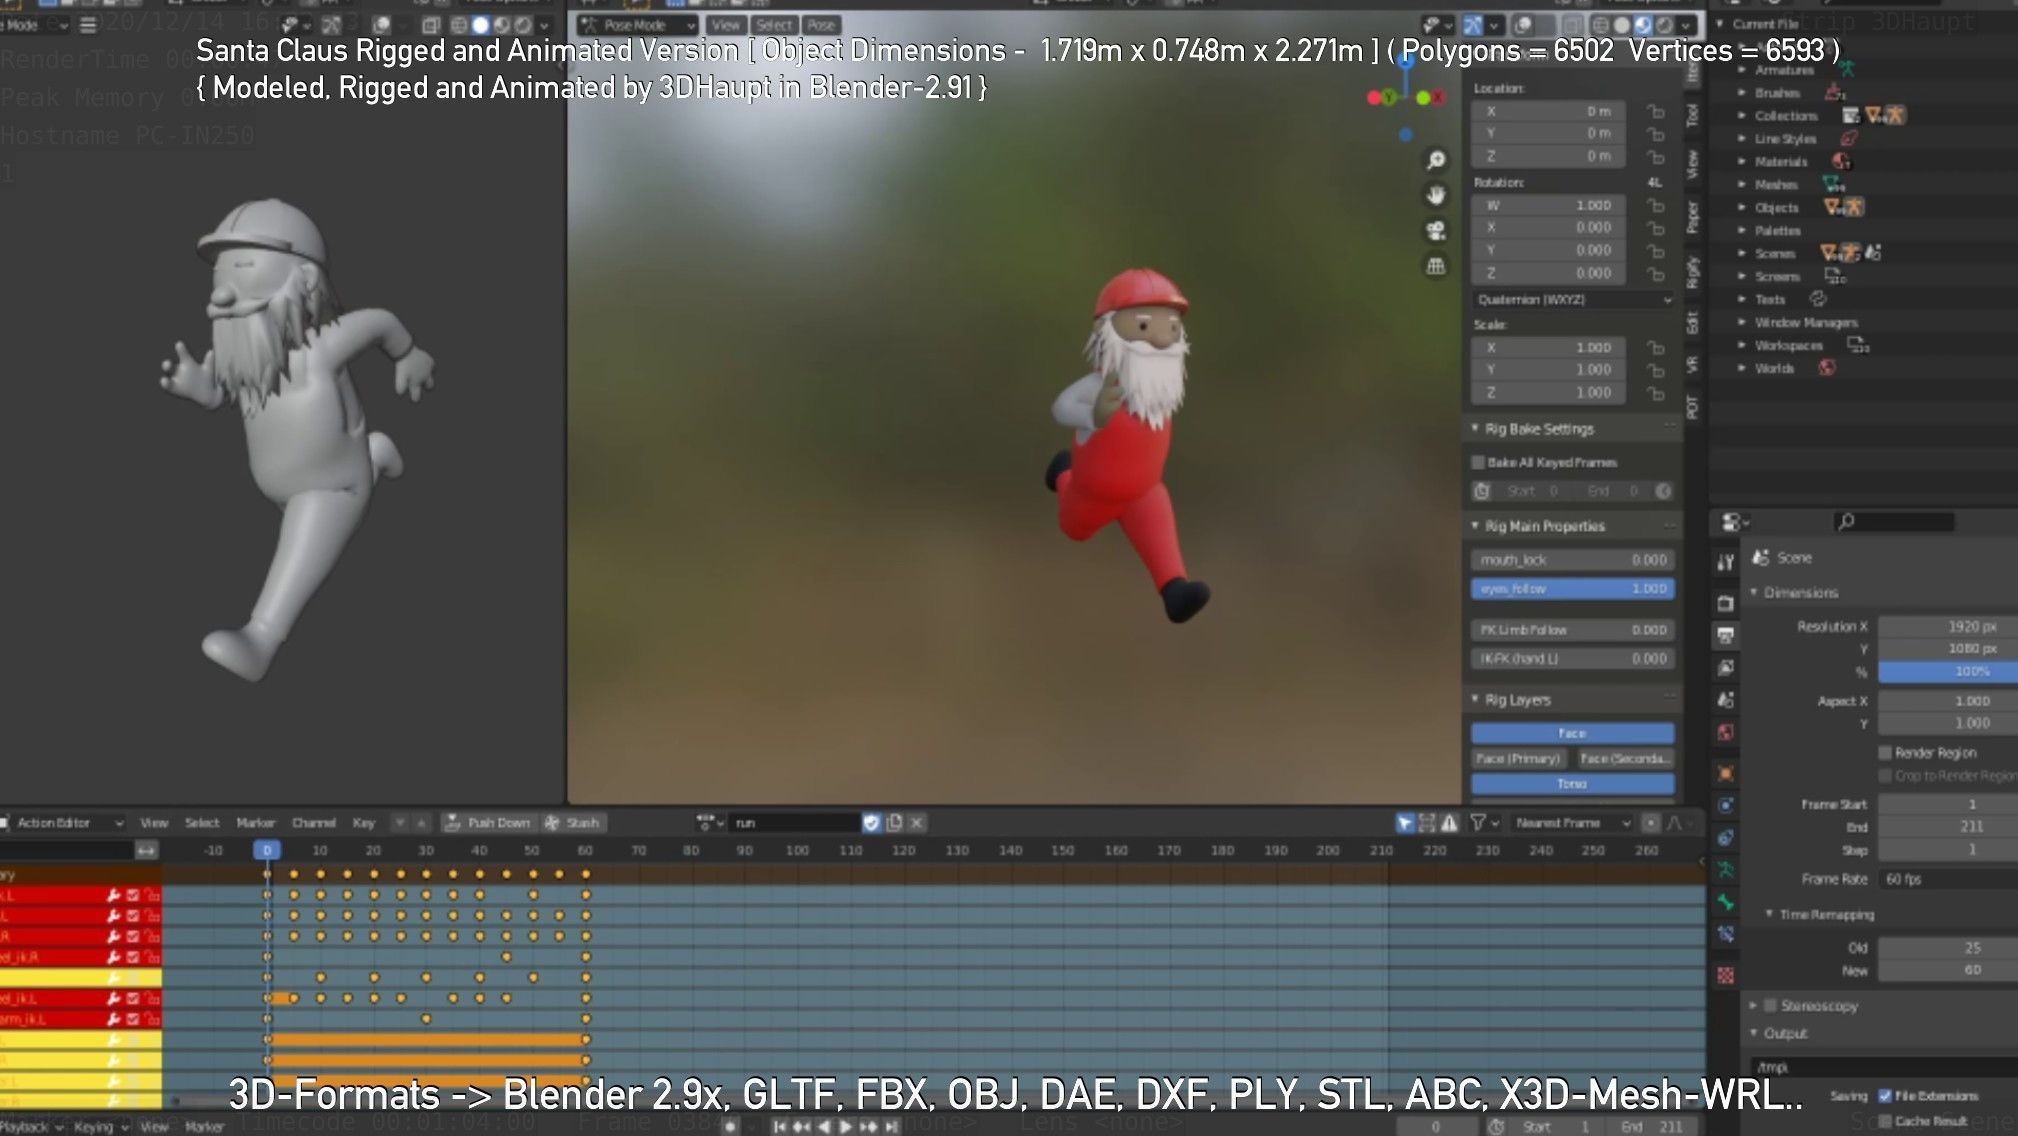Open the Render properties tab icon

coord(1725,603)
